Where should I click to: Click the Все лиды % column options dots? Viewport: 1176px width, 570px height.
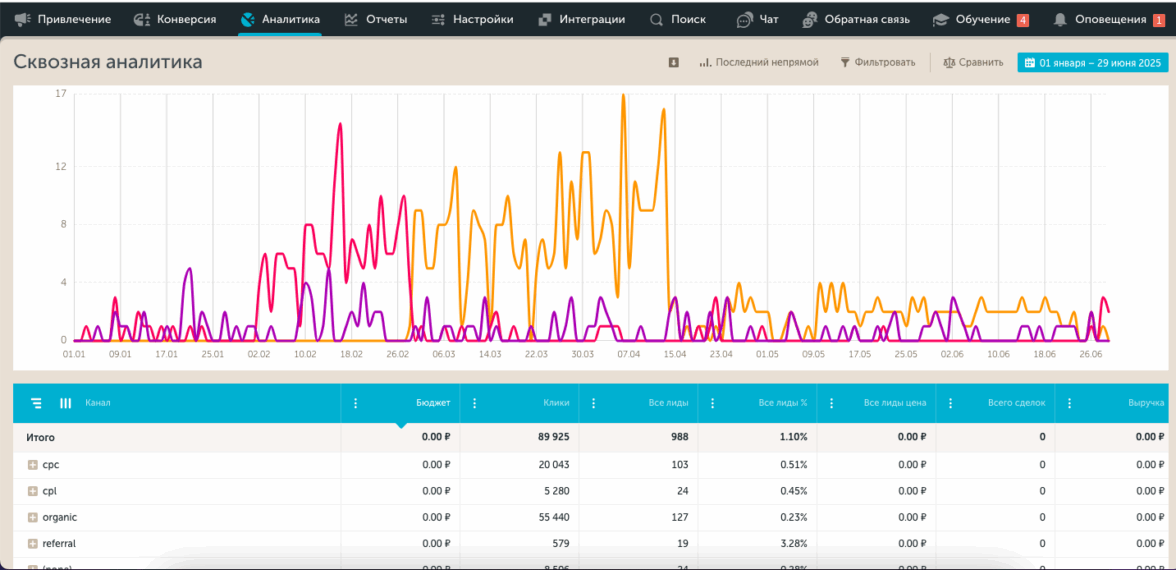pos(712,403)
